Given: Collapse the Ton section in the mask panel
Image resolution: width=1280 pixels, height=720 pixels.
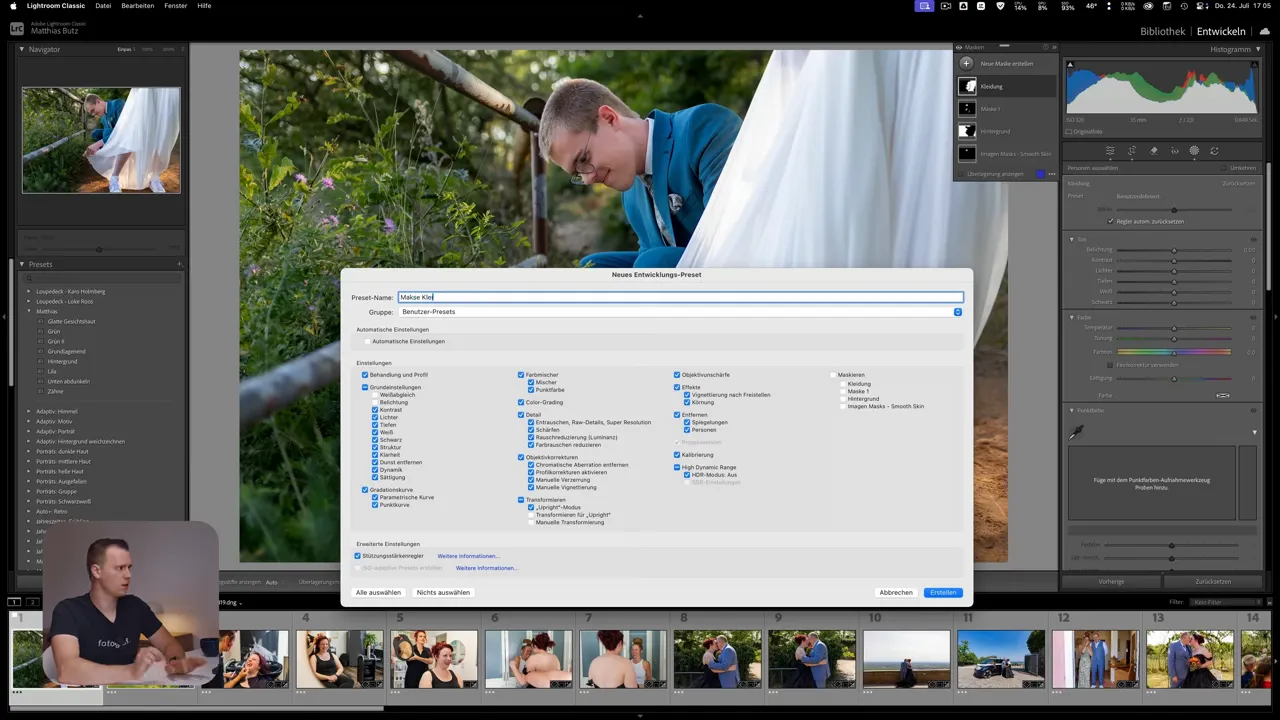Looking at the screenshot, I should (x=1072, y=239).
